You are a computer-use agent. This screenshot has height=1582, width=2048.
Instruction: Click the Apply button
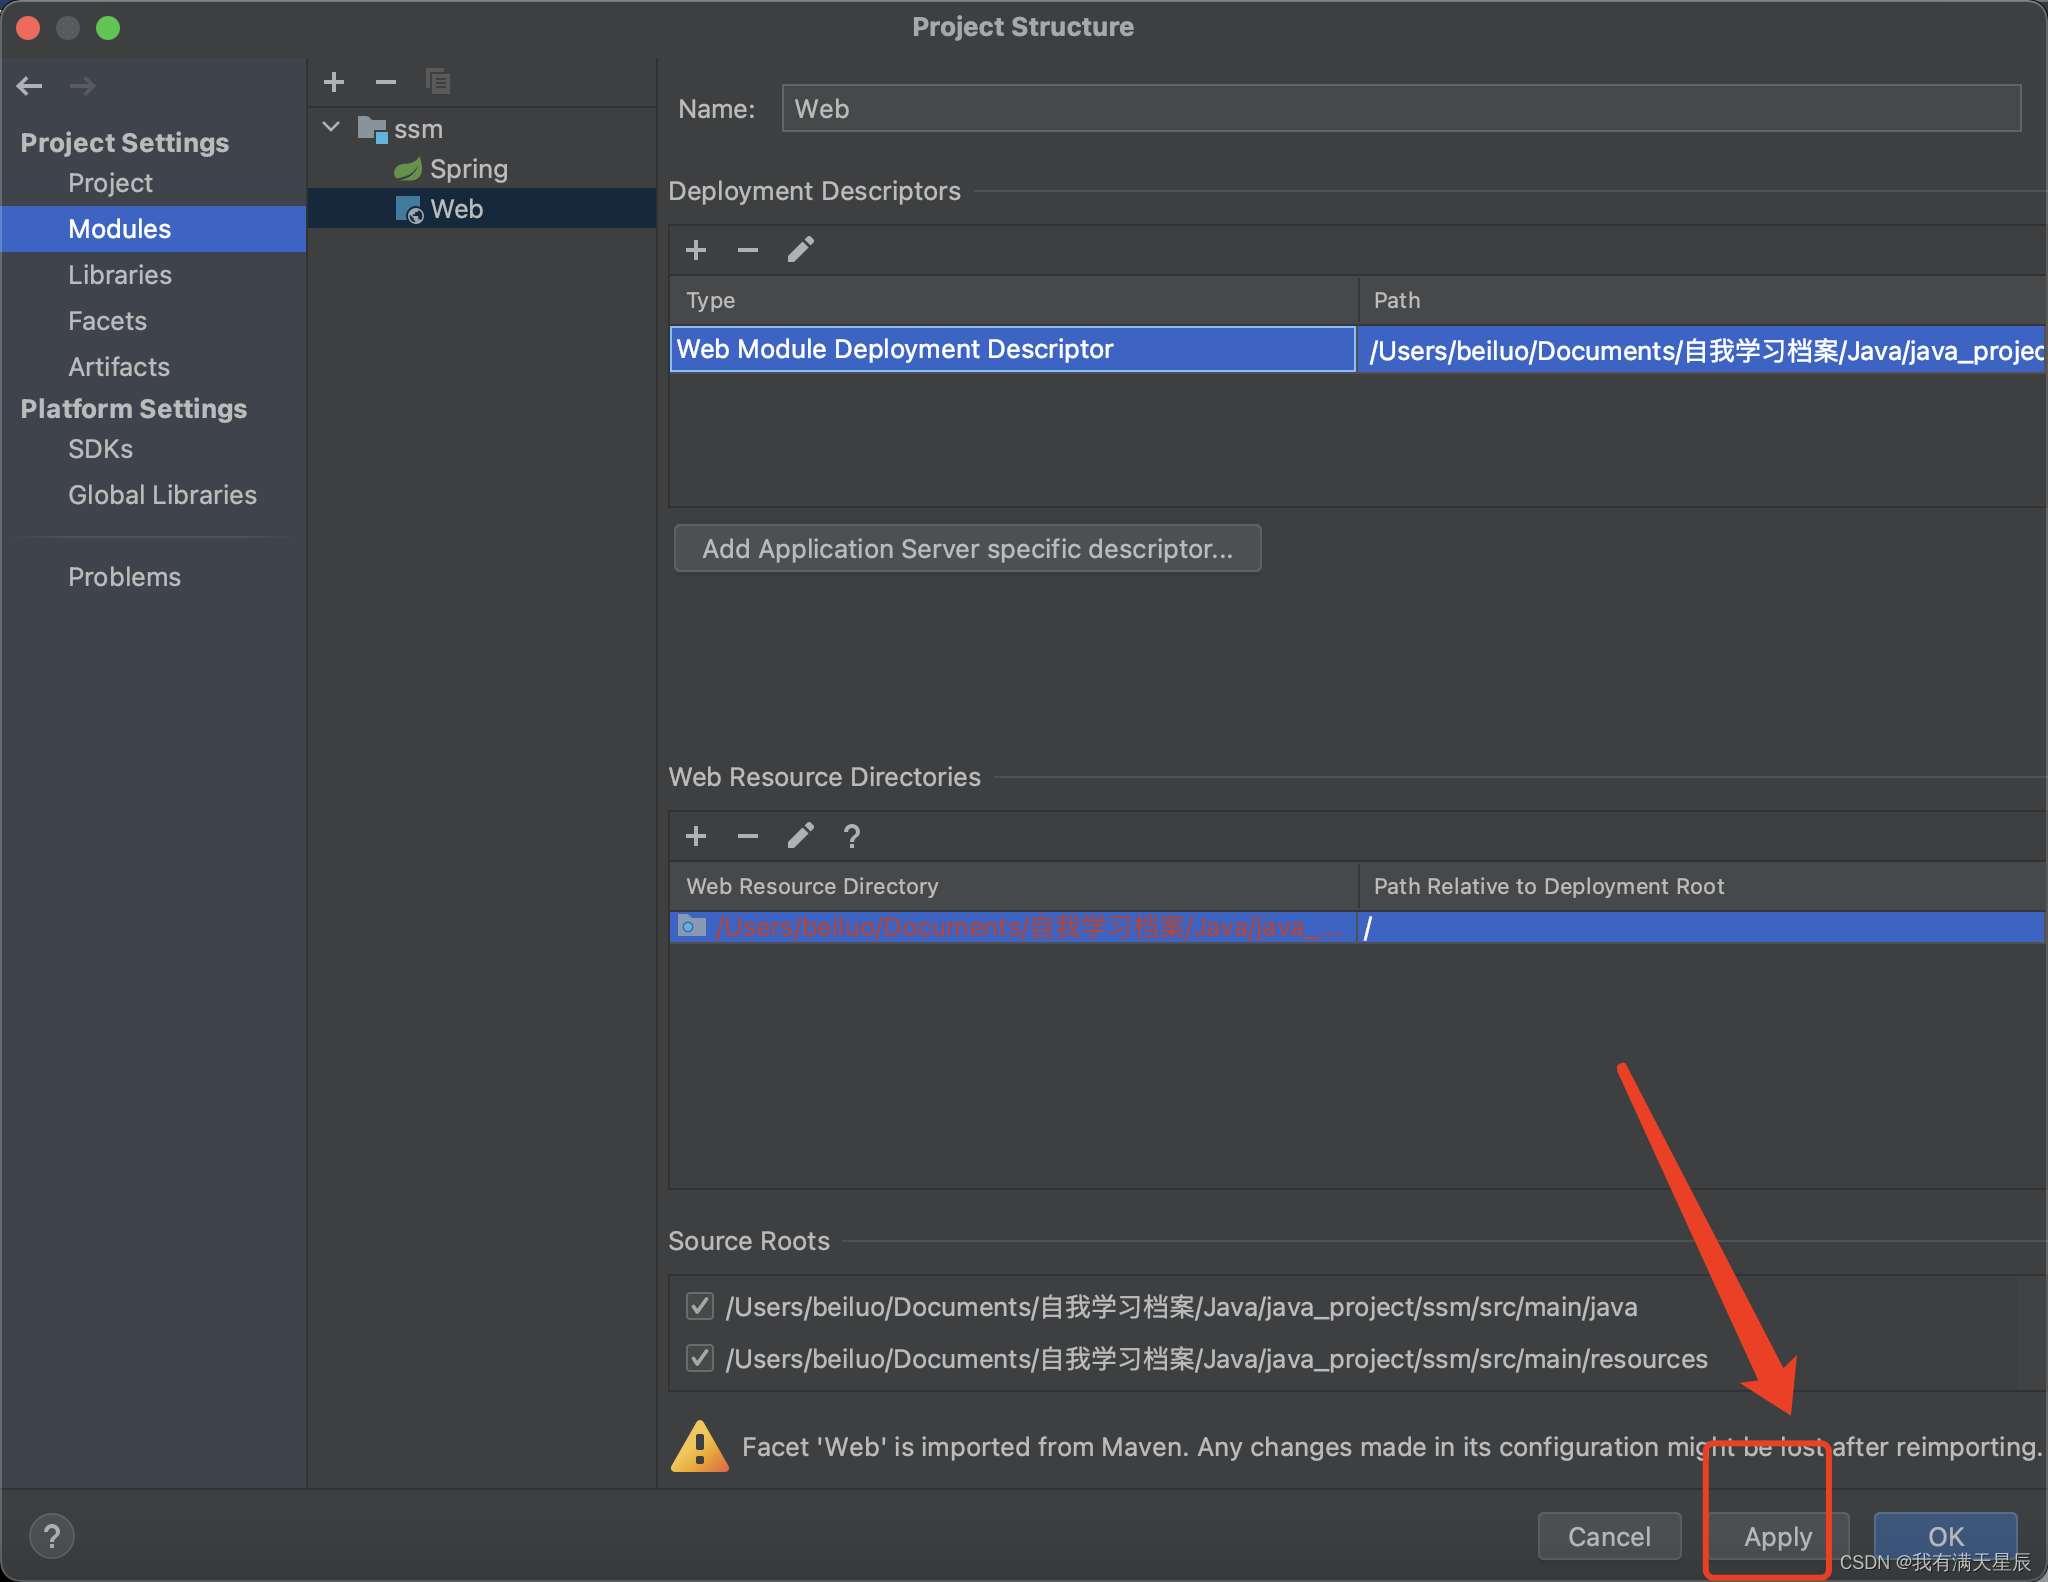pyautogui.click(x=1777, y=1536)
